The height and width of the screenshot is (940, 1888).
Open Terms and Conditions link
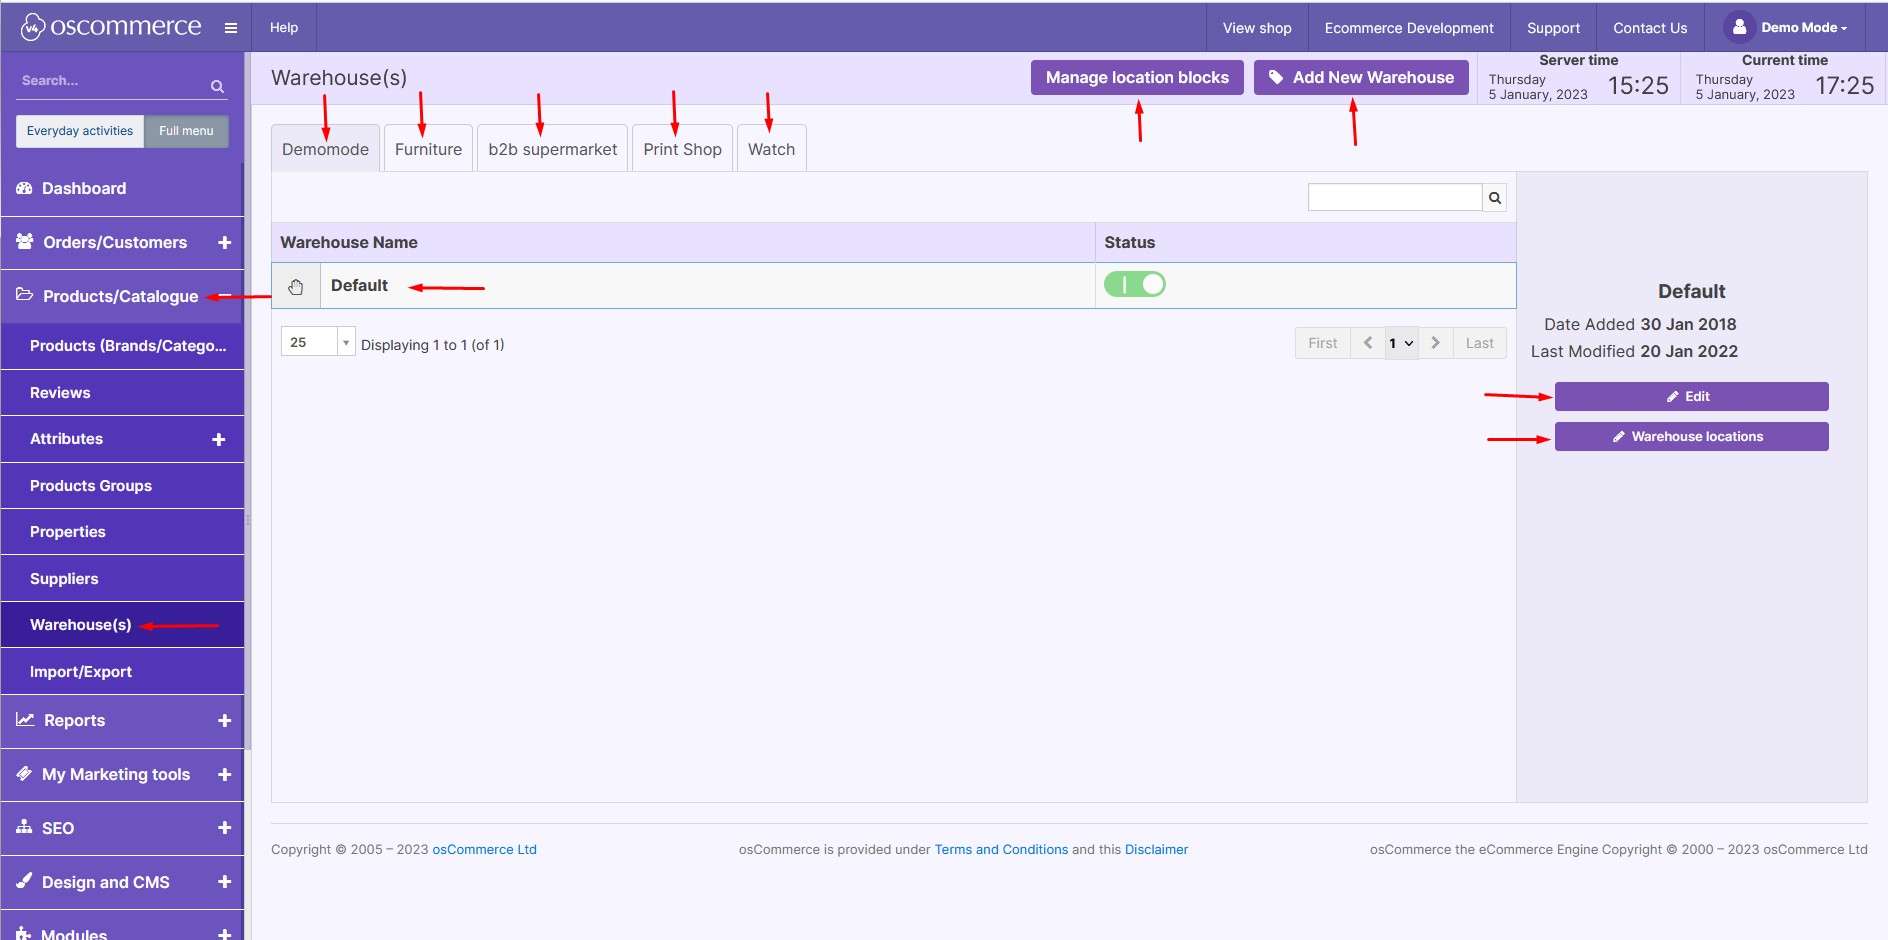[1001, 850]
